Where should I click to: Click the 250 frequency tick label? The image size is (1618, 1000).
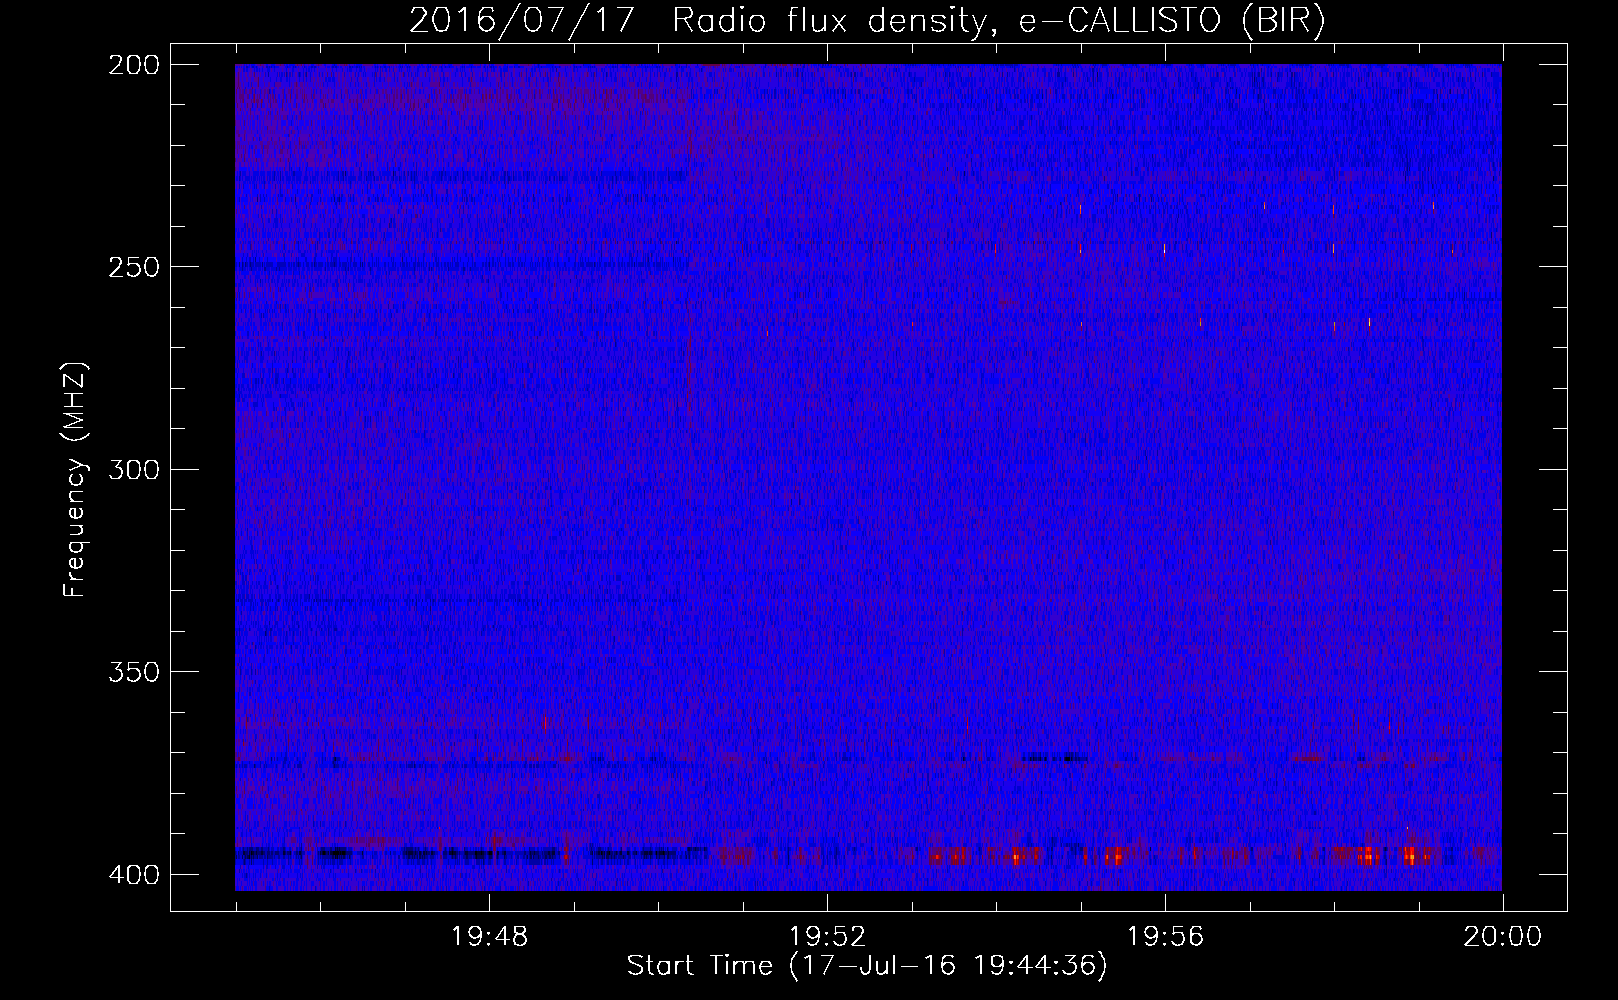(133, 266)
